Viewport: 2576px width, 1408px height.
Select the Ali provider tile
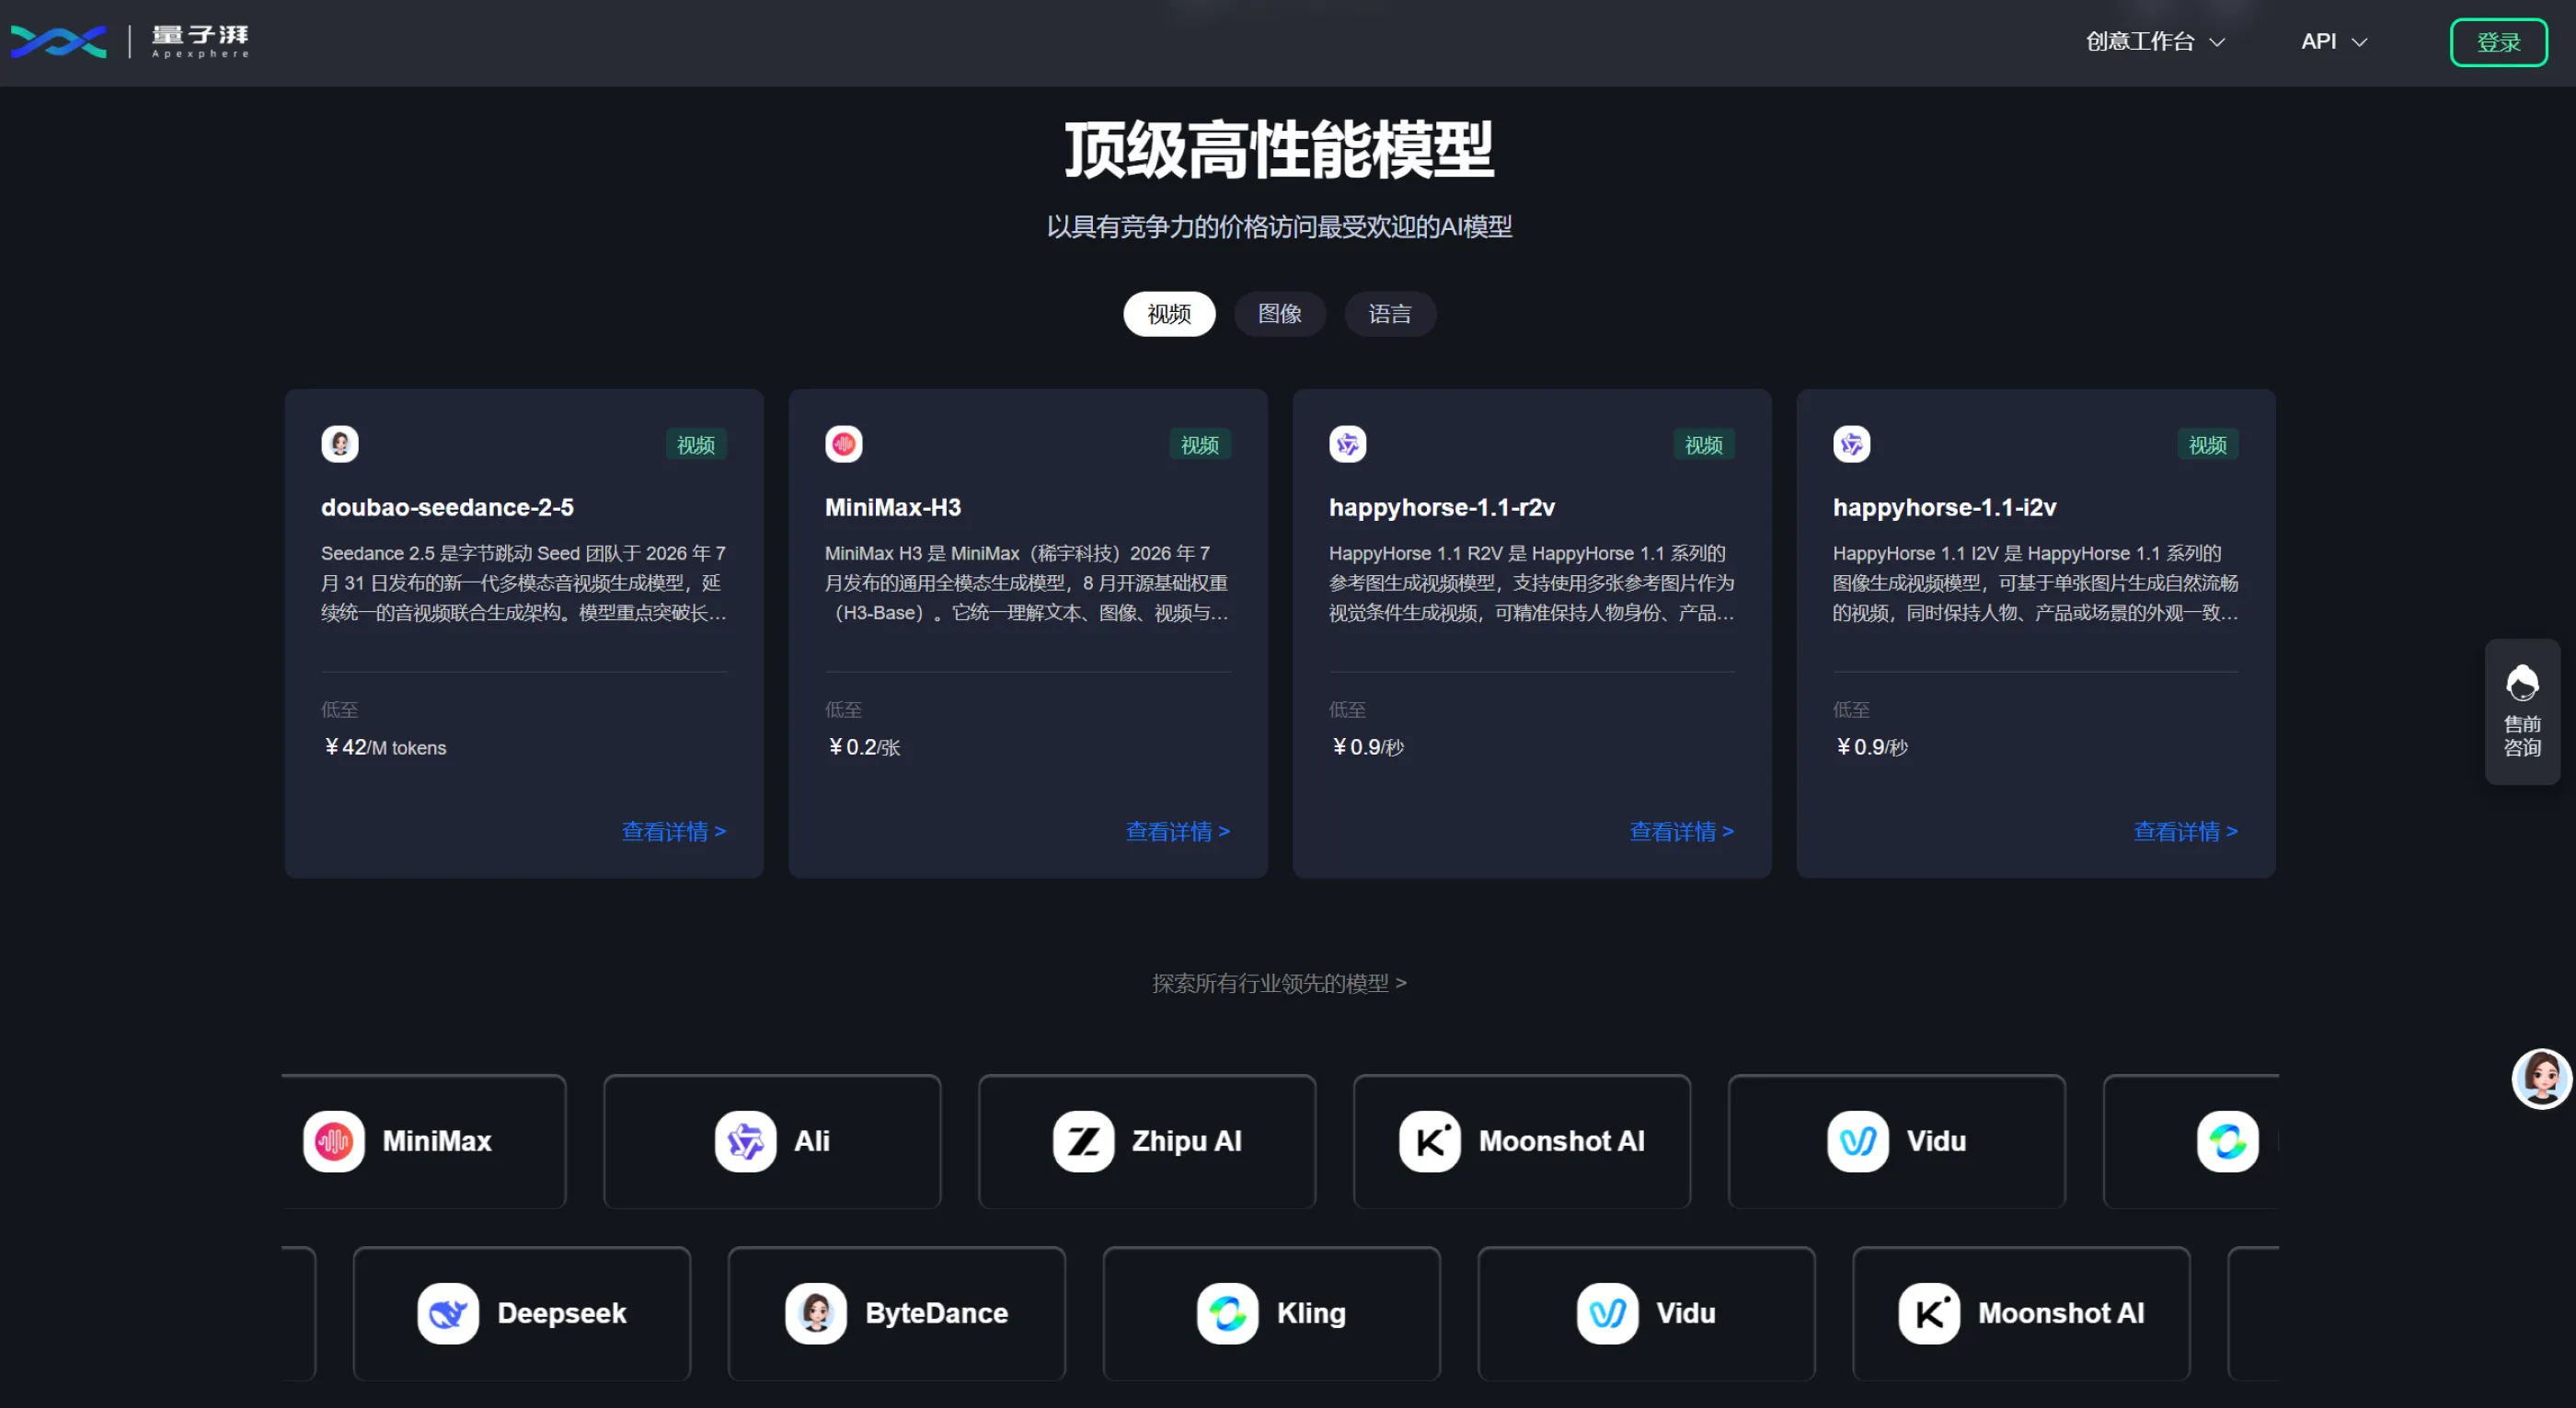pyautogui.click(x=772, y=1141)
